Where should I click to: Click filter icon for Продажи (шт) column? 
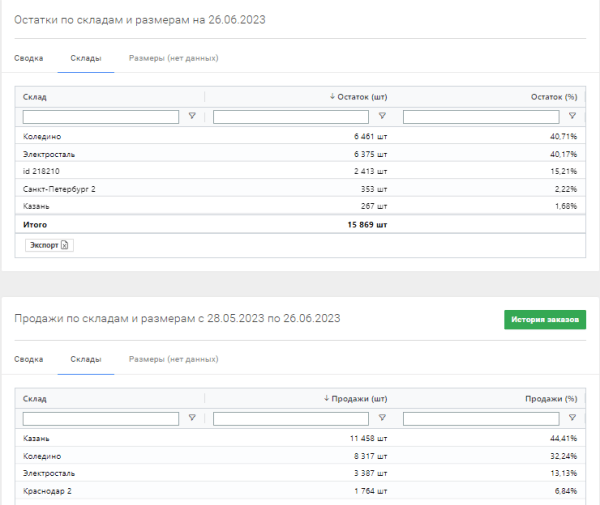point(381,418)
